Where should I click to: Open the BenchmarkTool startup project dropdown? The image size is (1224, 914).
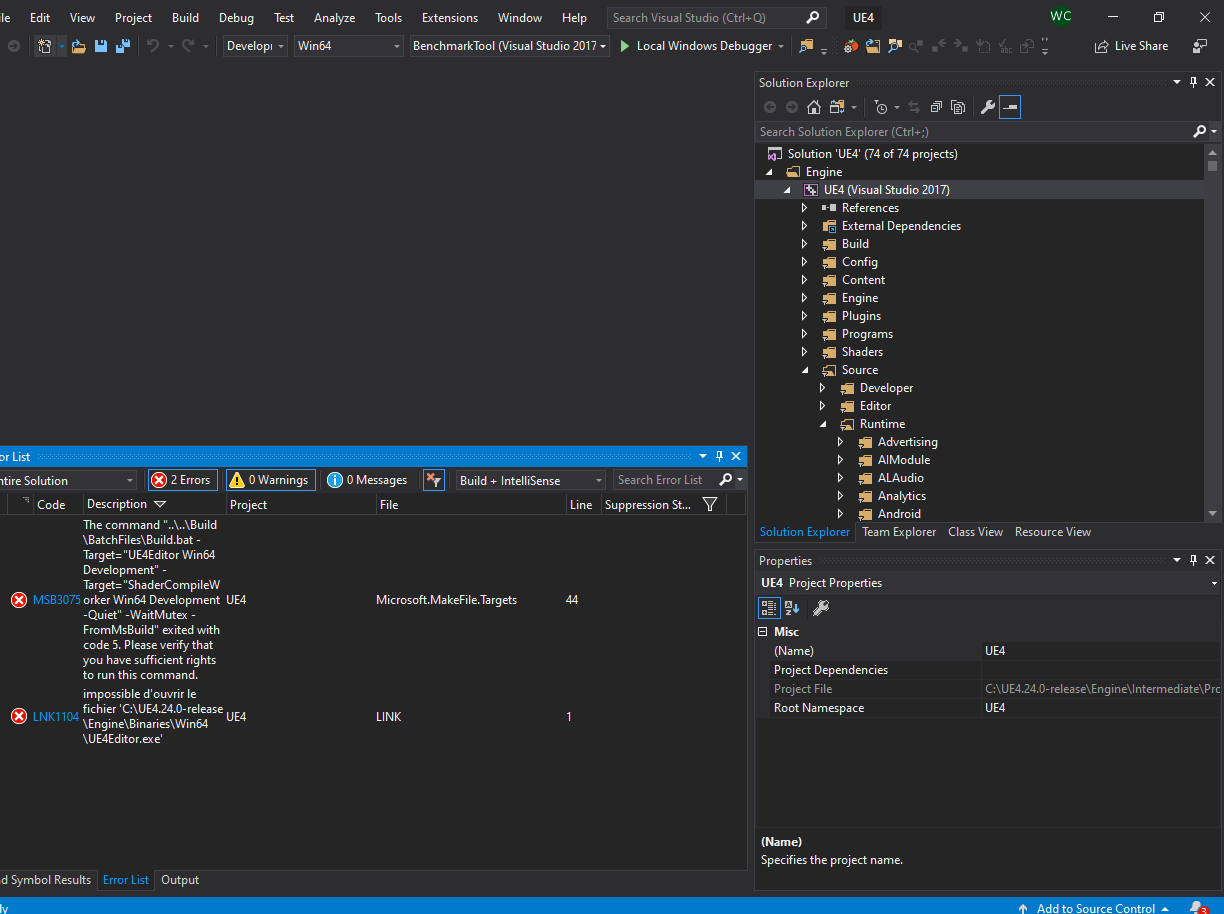[x=510, y=46]
